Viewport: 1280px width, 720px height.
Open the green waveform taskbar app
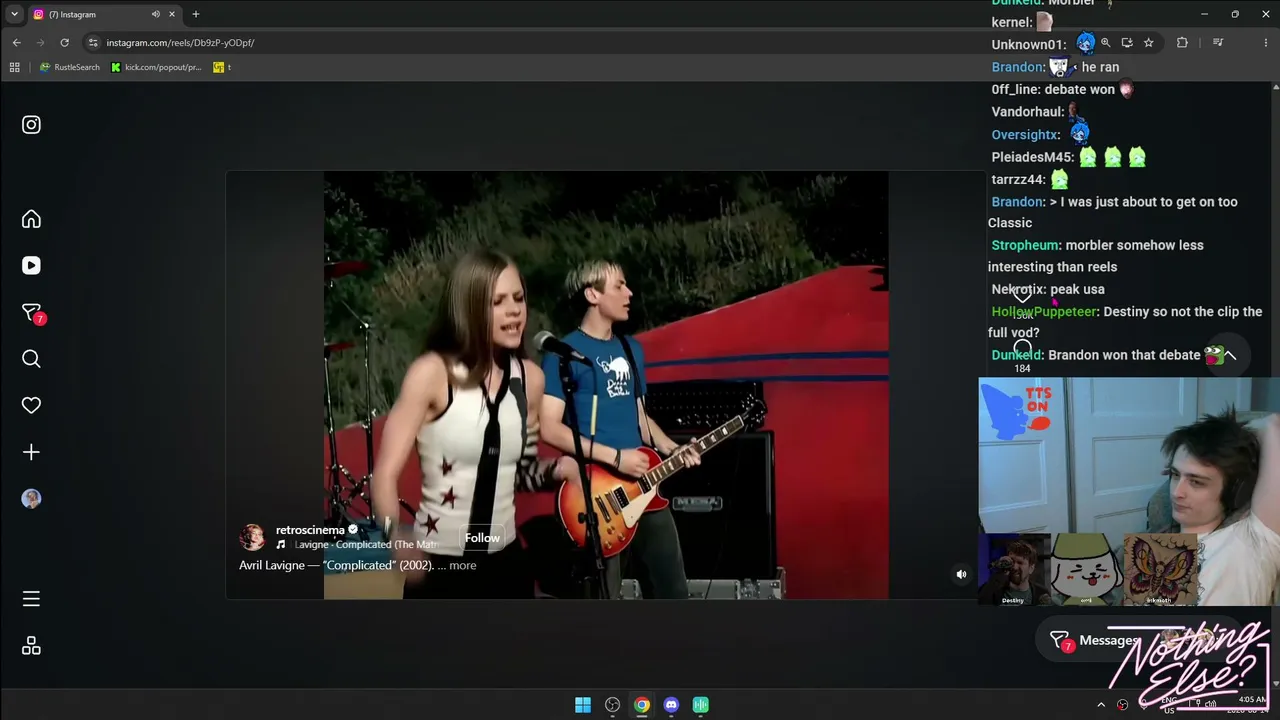coord(701,705)
